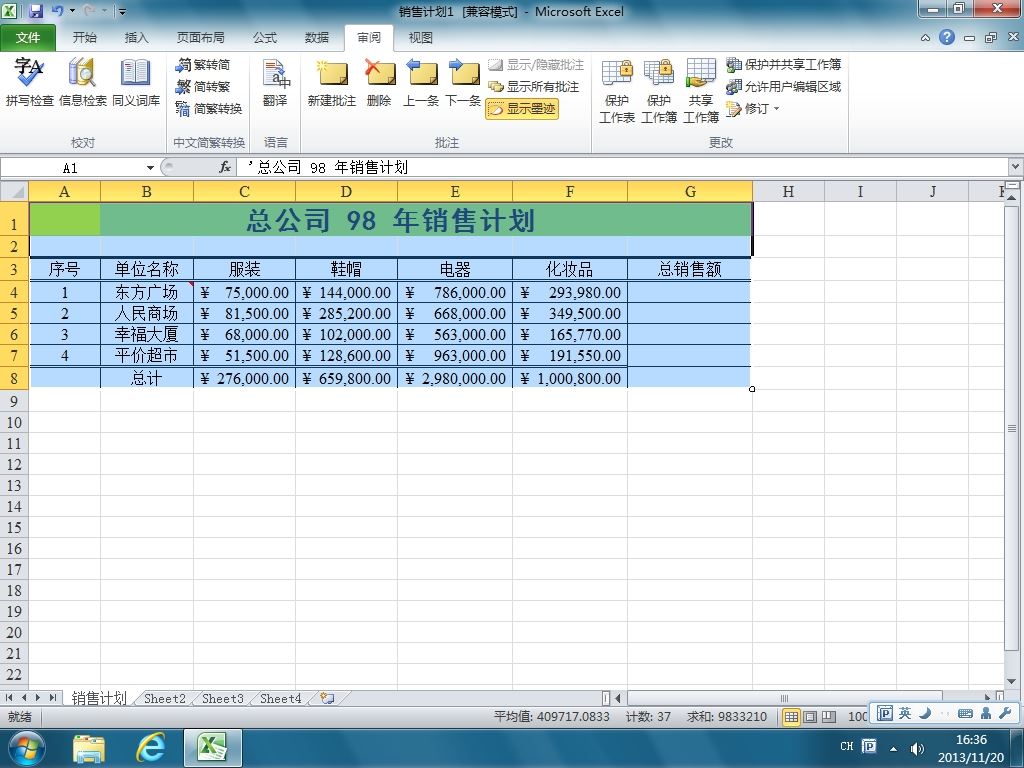Open the 文件 file menu
This screenshot has height=768, width=1024.
[27, 37]
